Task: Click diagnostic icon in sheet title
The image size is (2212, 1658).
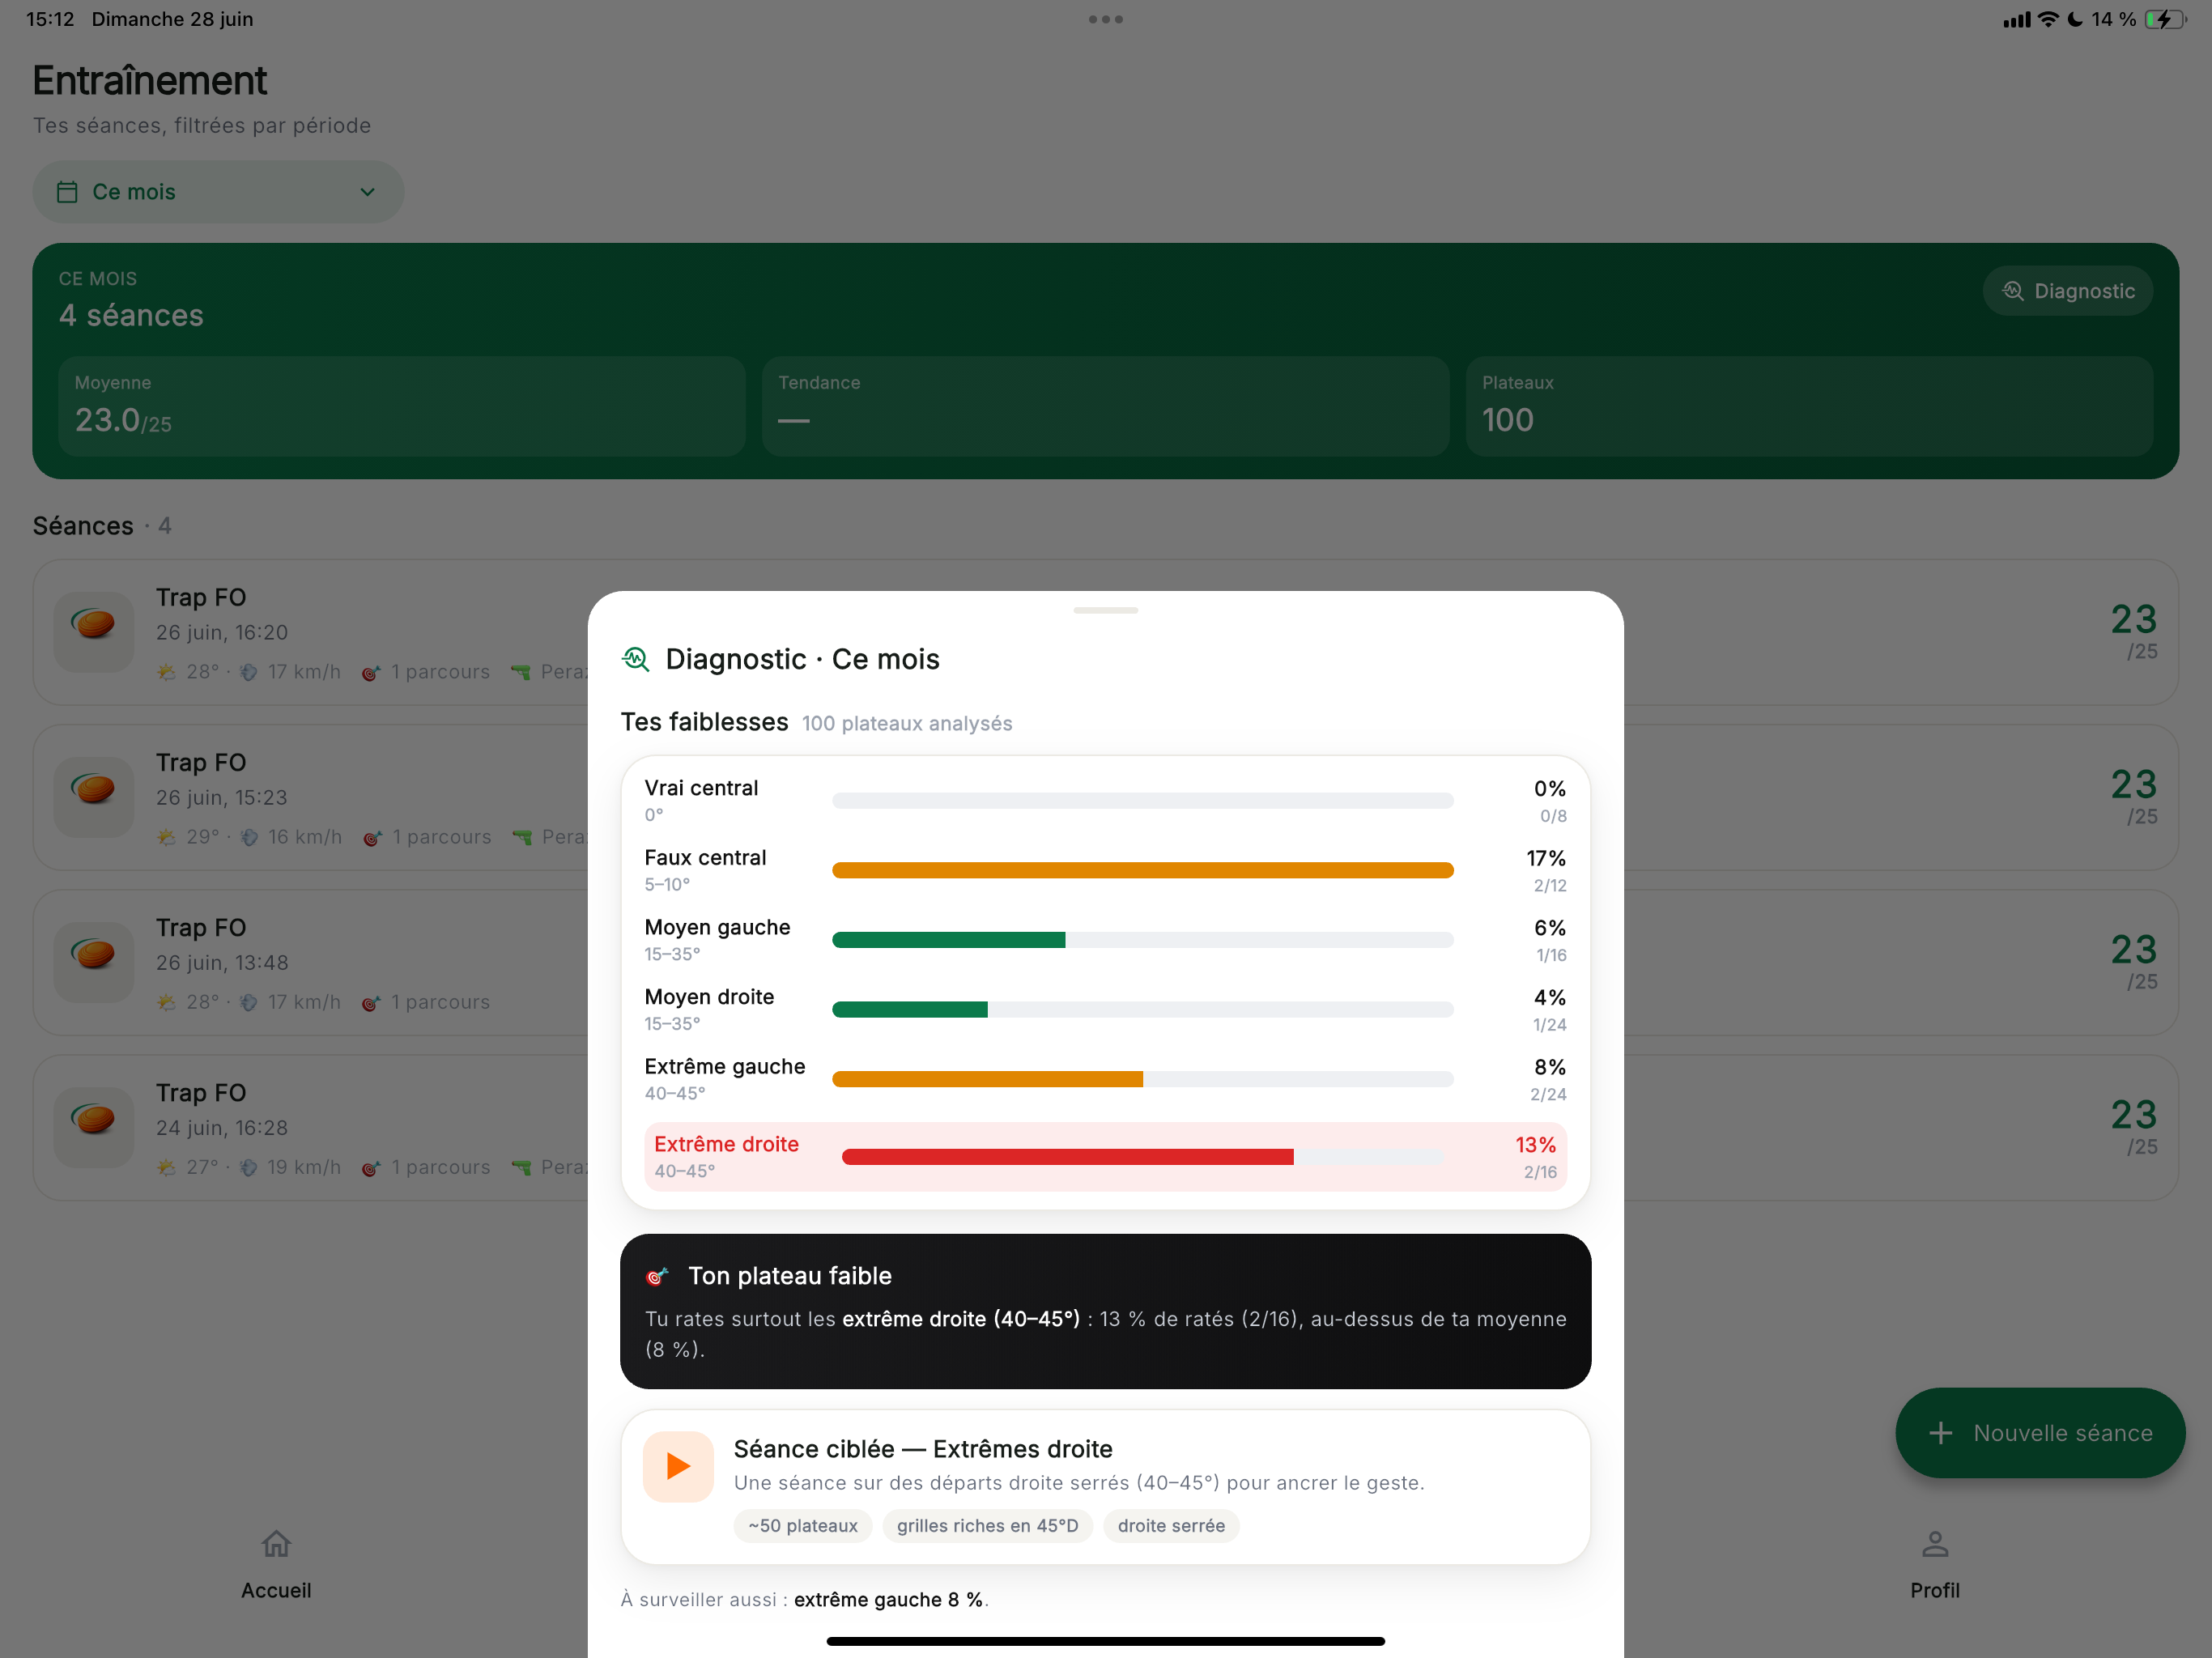Action: click(636, 659)
